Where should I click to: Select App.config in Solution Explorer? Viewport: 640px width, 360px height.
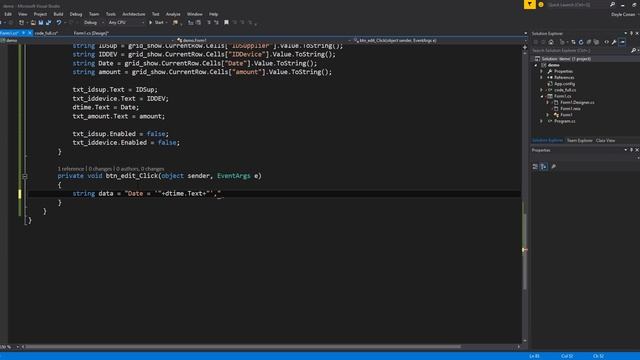(x=564, y=84)
